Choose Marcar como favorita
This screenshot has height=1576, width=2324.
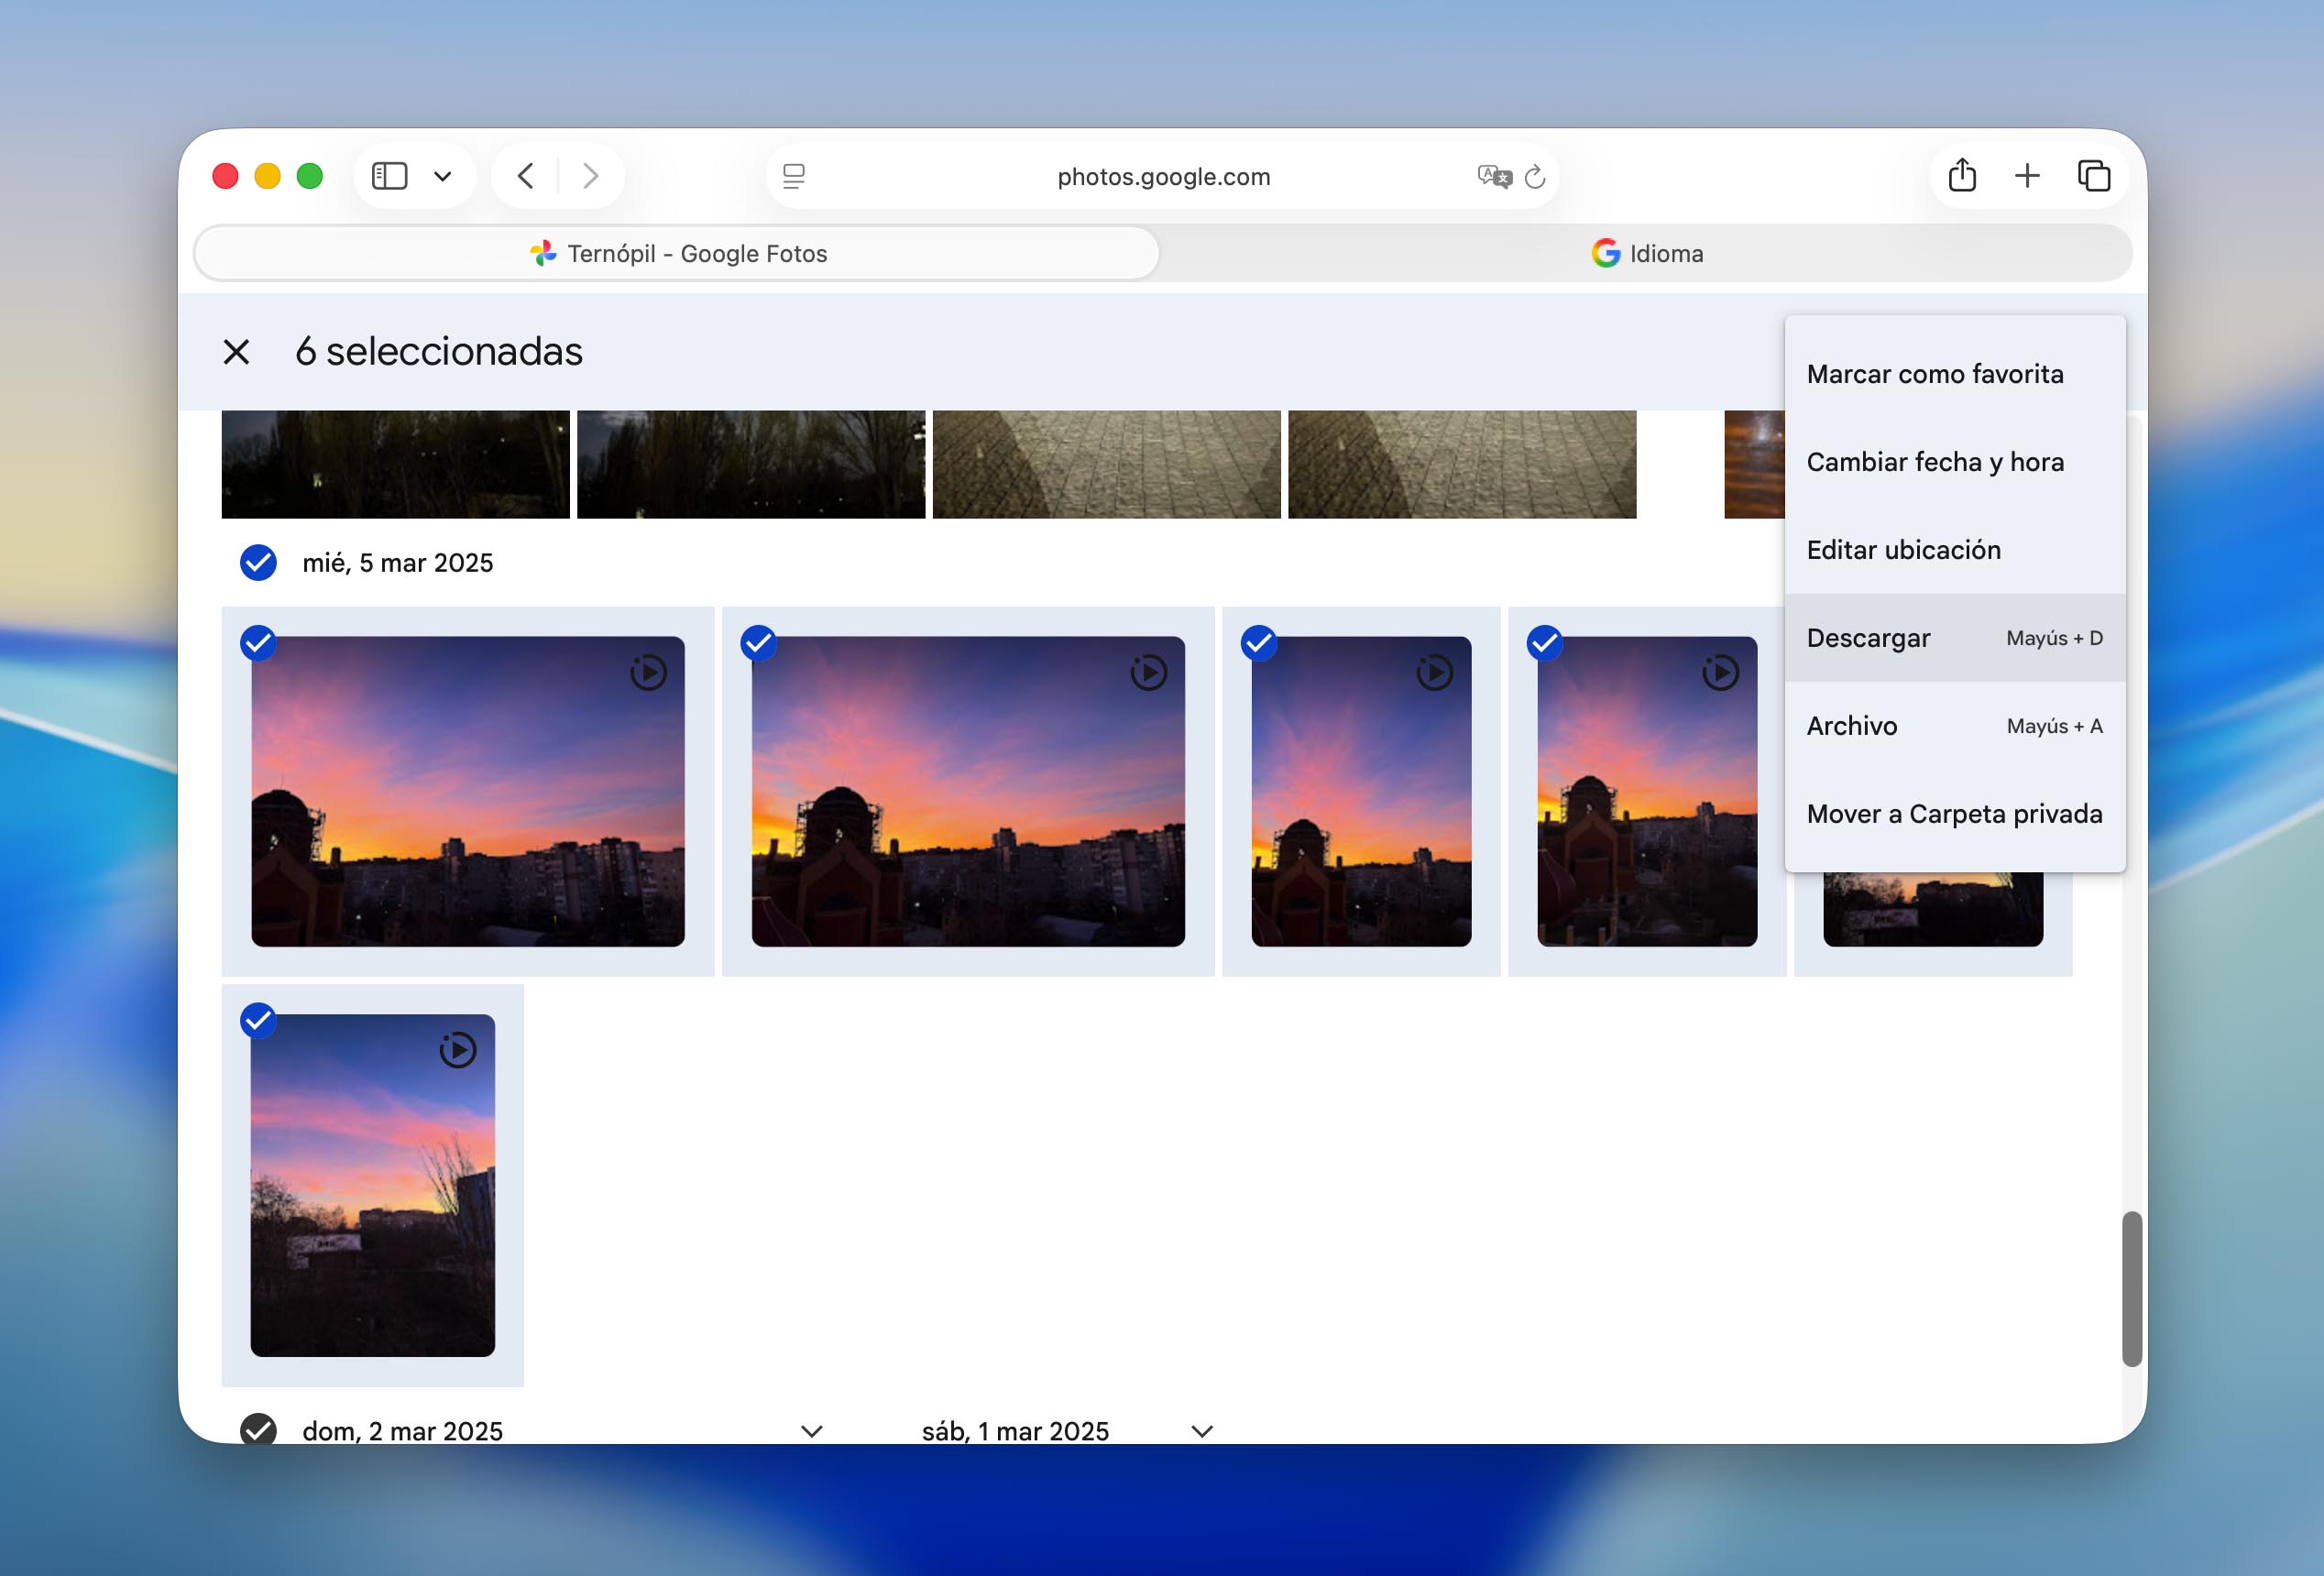pyautogui.click(x=1955, y=374)
